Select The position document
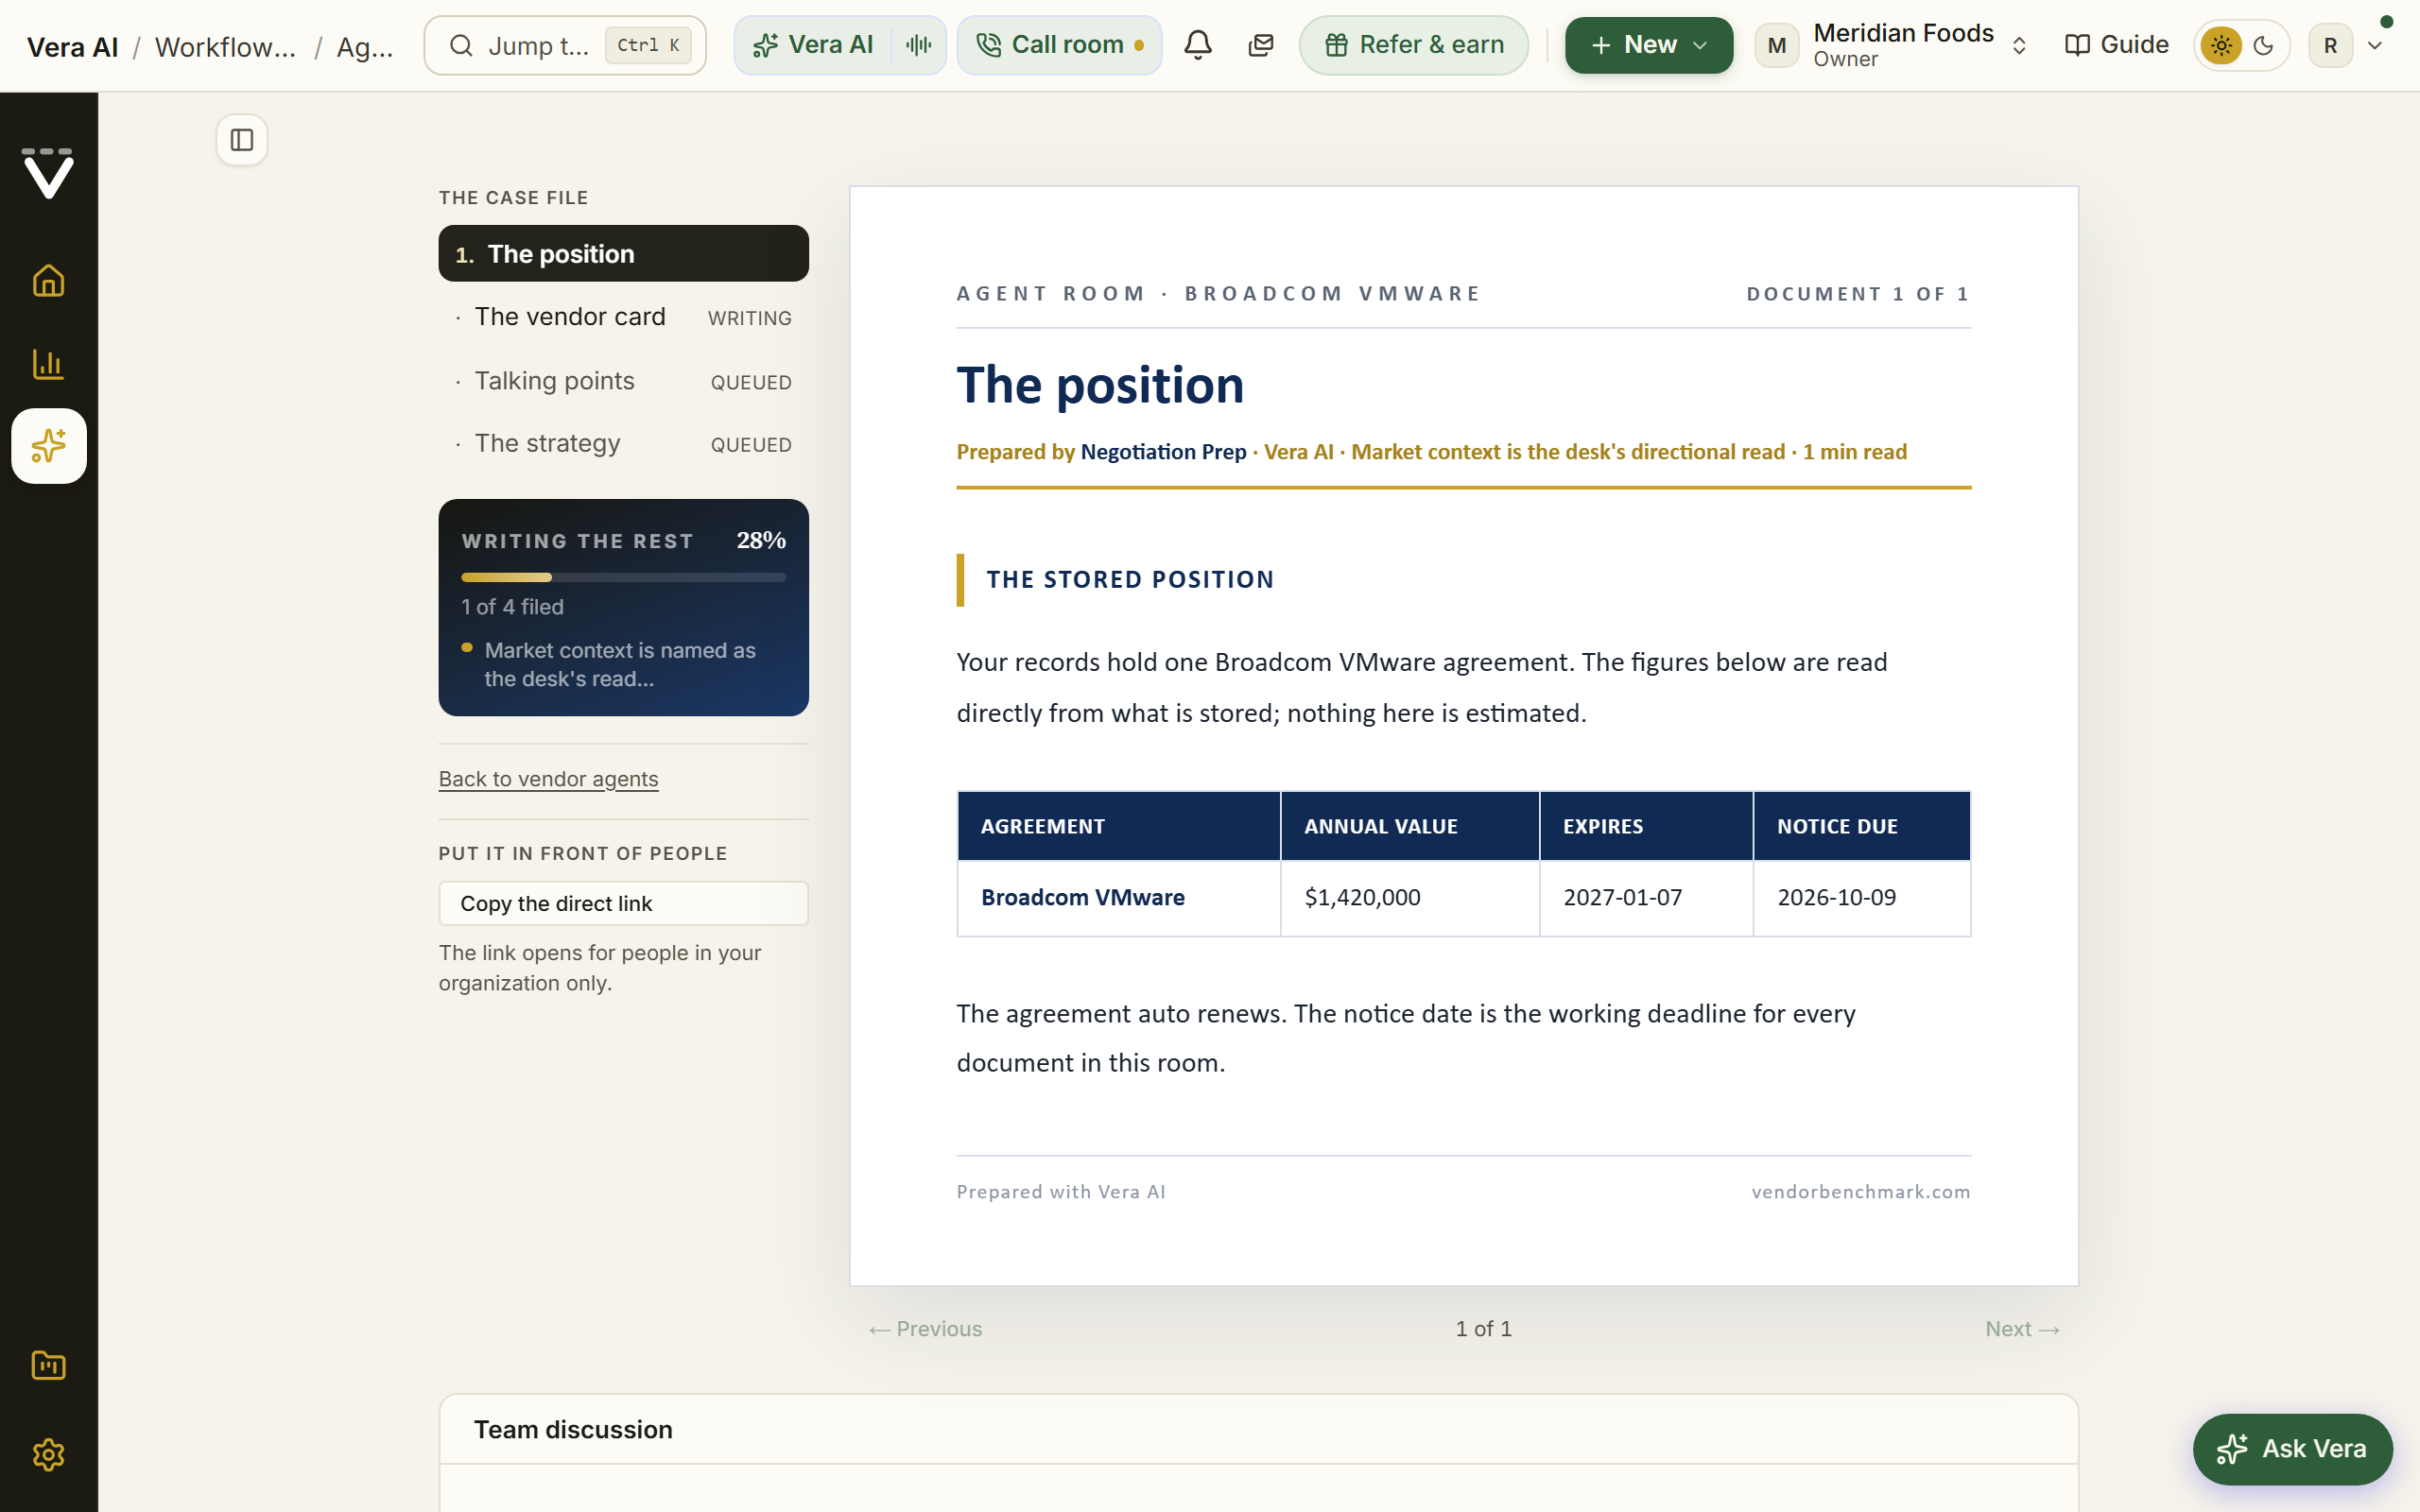Screen dimensions: 2420x1512 pyautogui.click(x=623, y=254)
